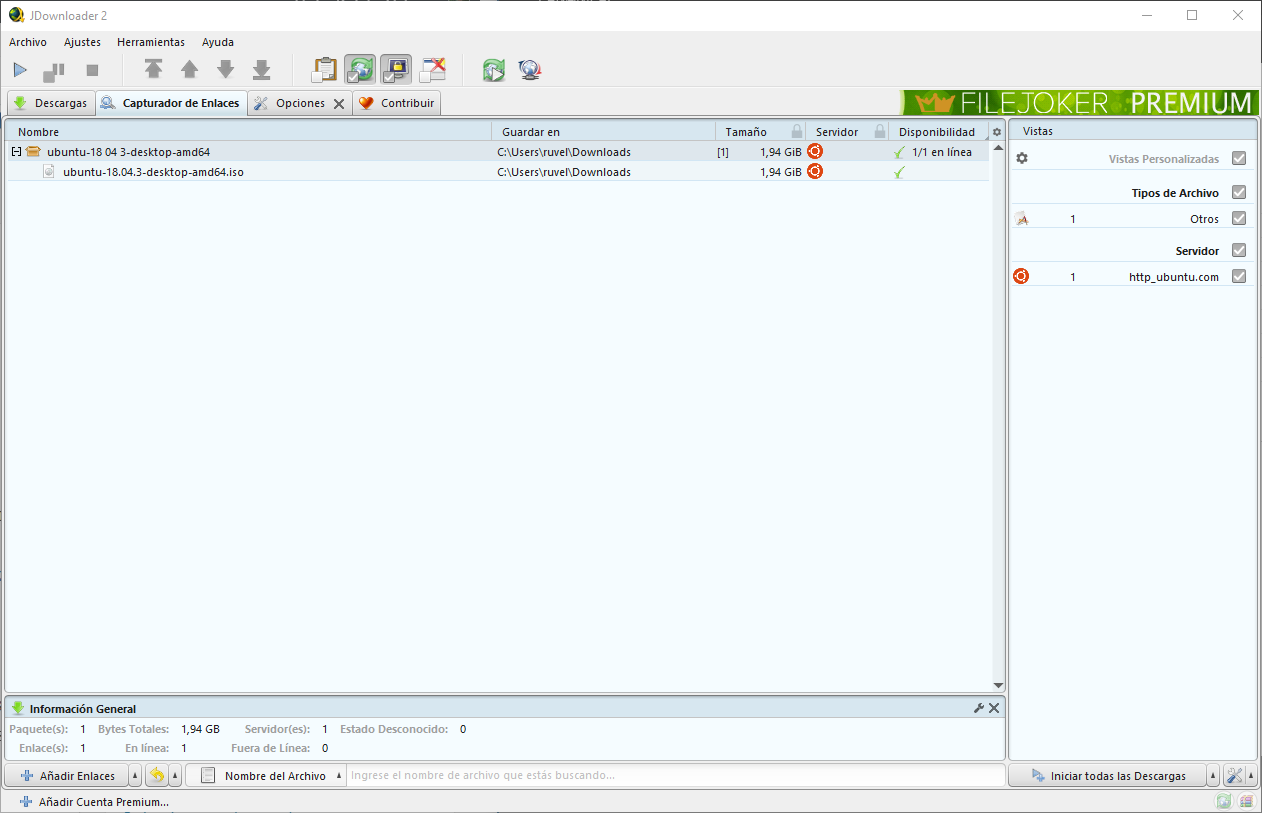Open table column settings gear icon
1262x813 pixels.
997,132
